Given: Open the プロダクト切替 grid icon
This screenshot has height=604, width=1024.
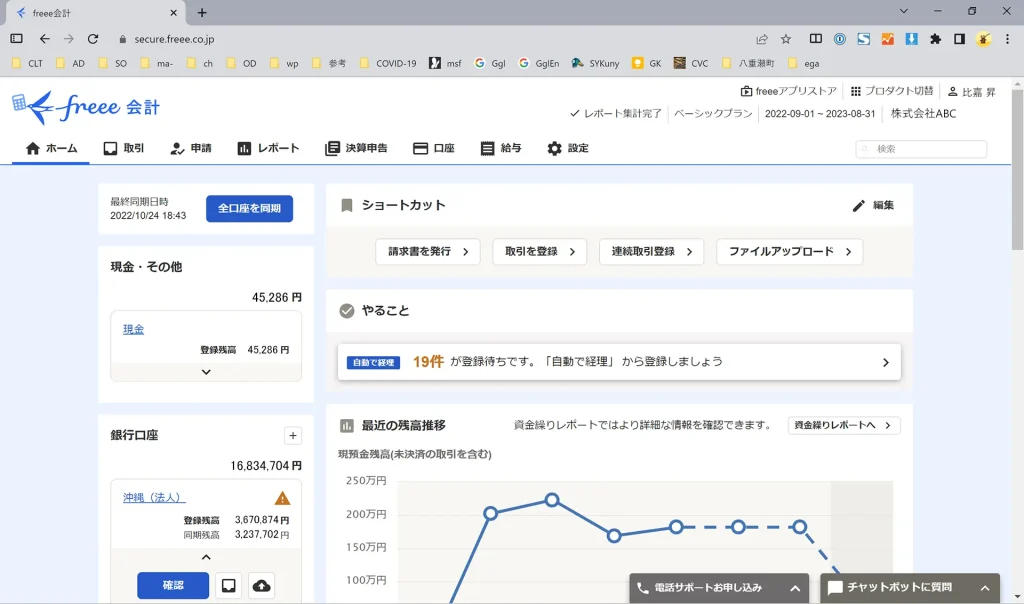Looking at the screenshot, I should tap(856, 91).
